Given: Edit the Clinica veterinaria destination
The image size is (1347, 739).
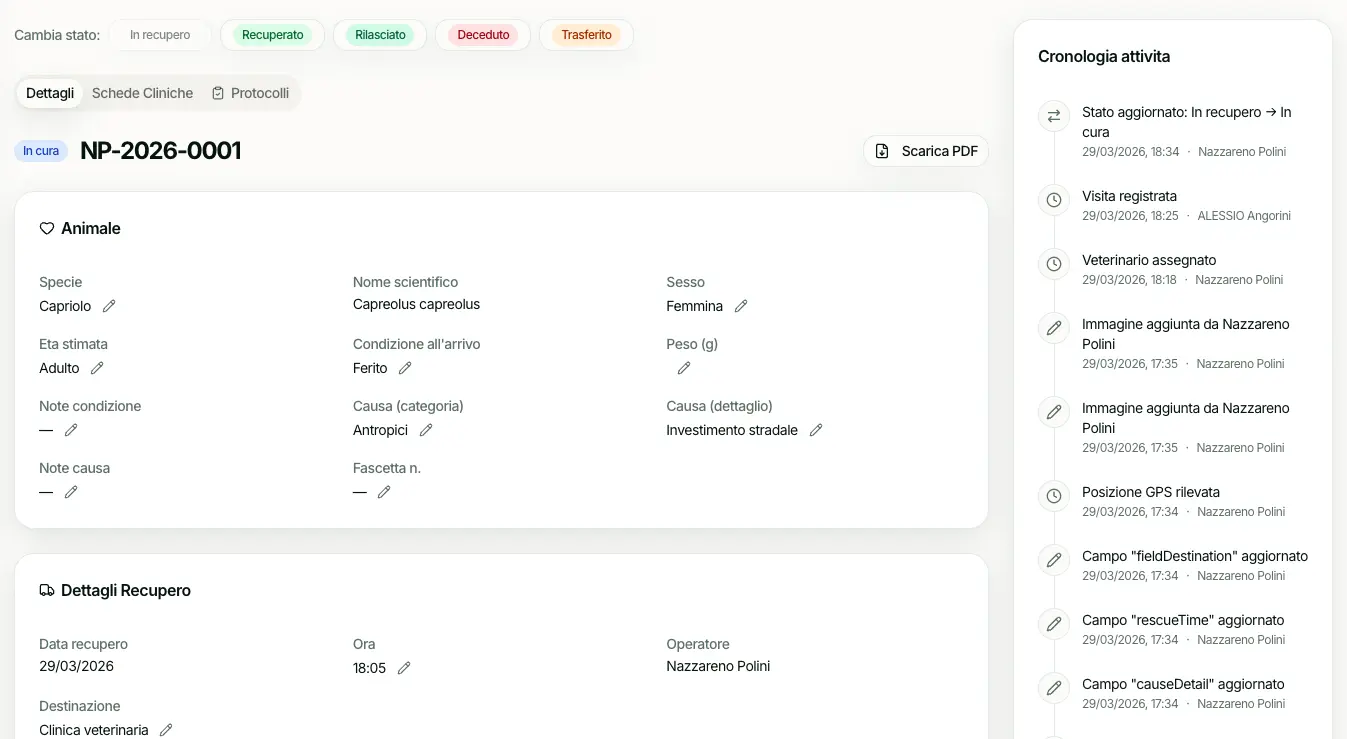Looking at the screenshot, I should coord(166,730).
